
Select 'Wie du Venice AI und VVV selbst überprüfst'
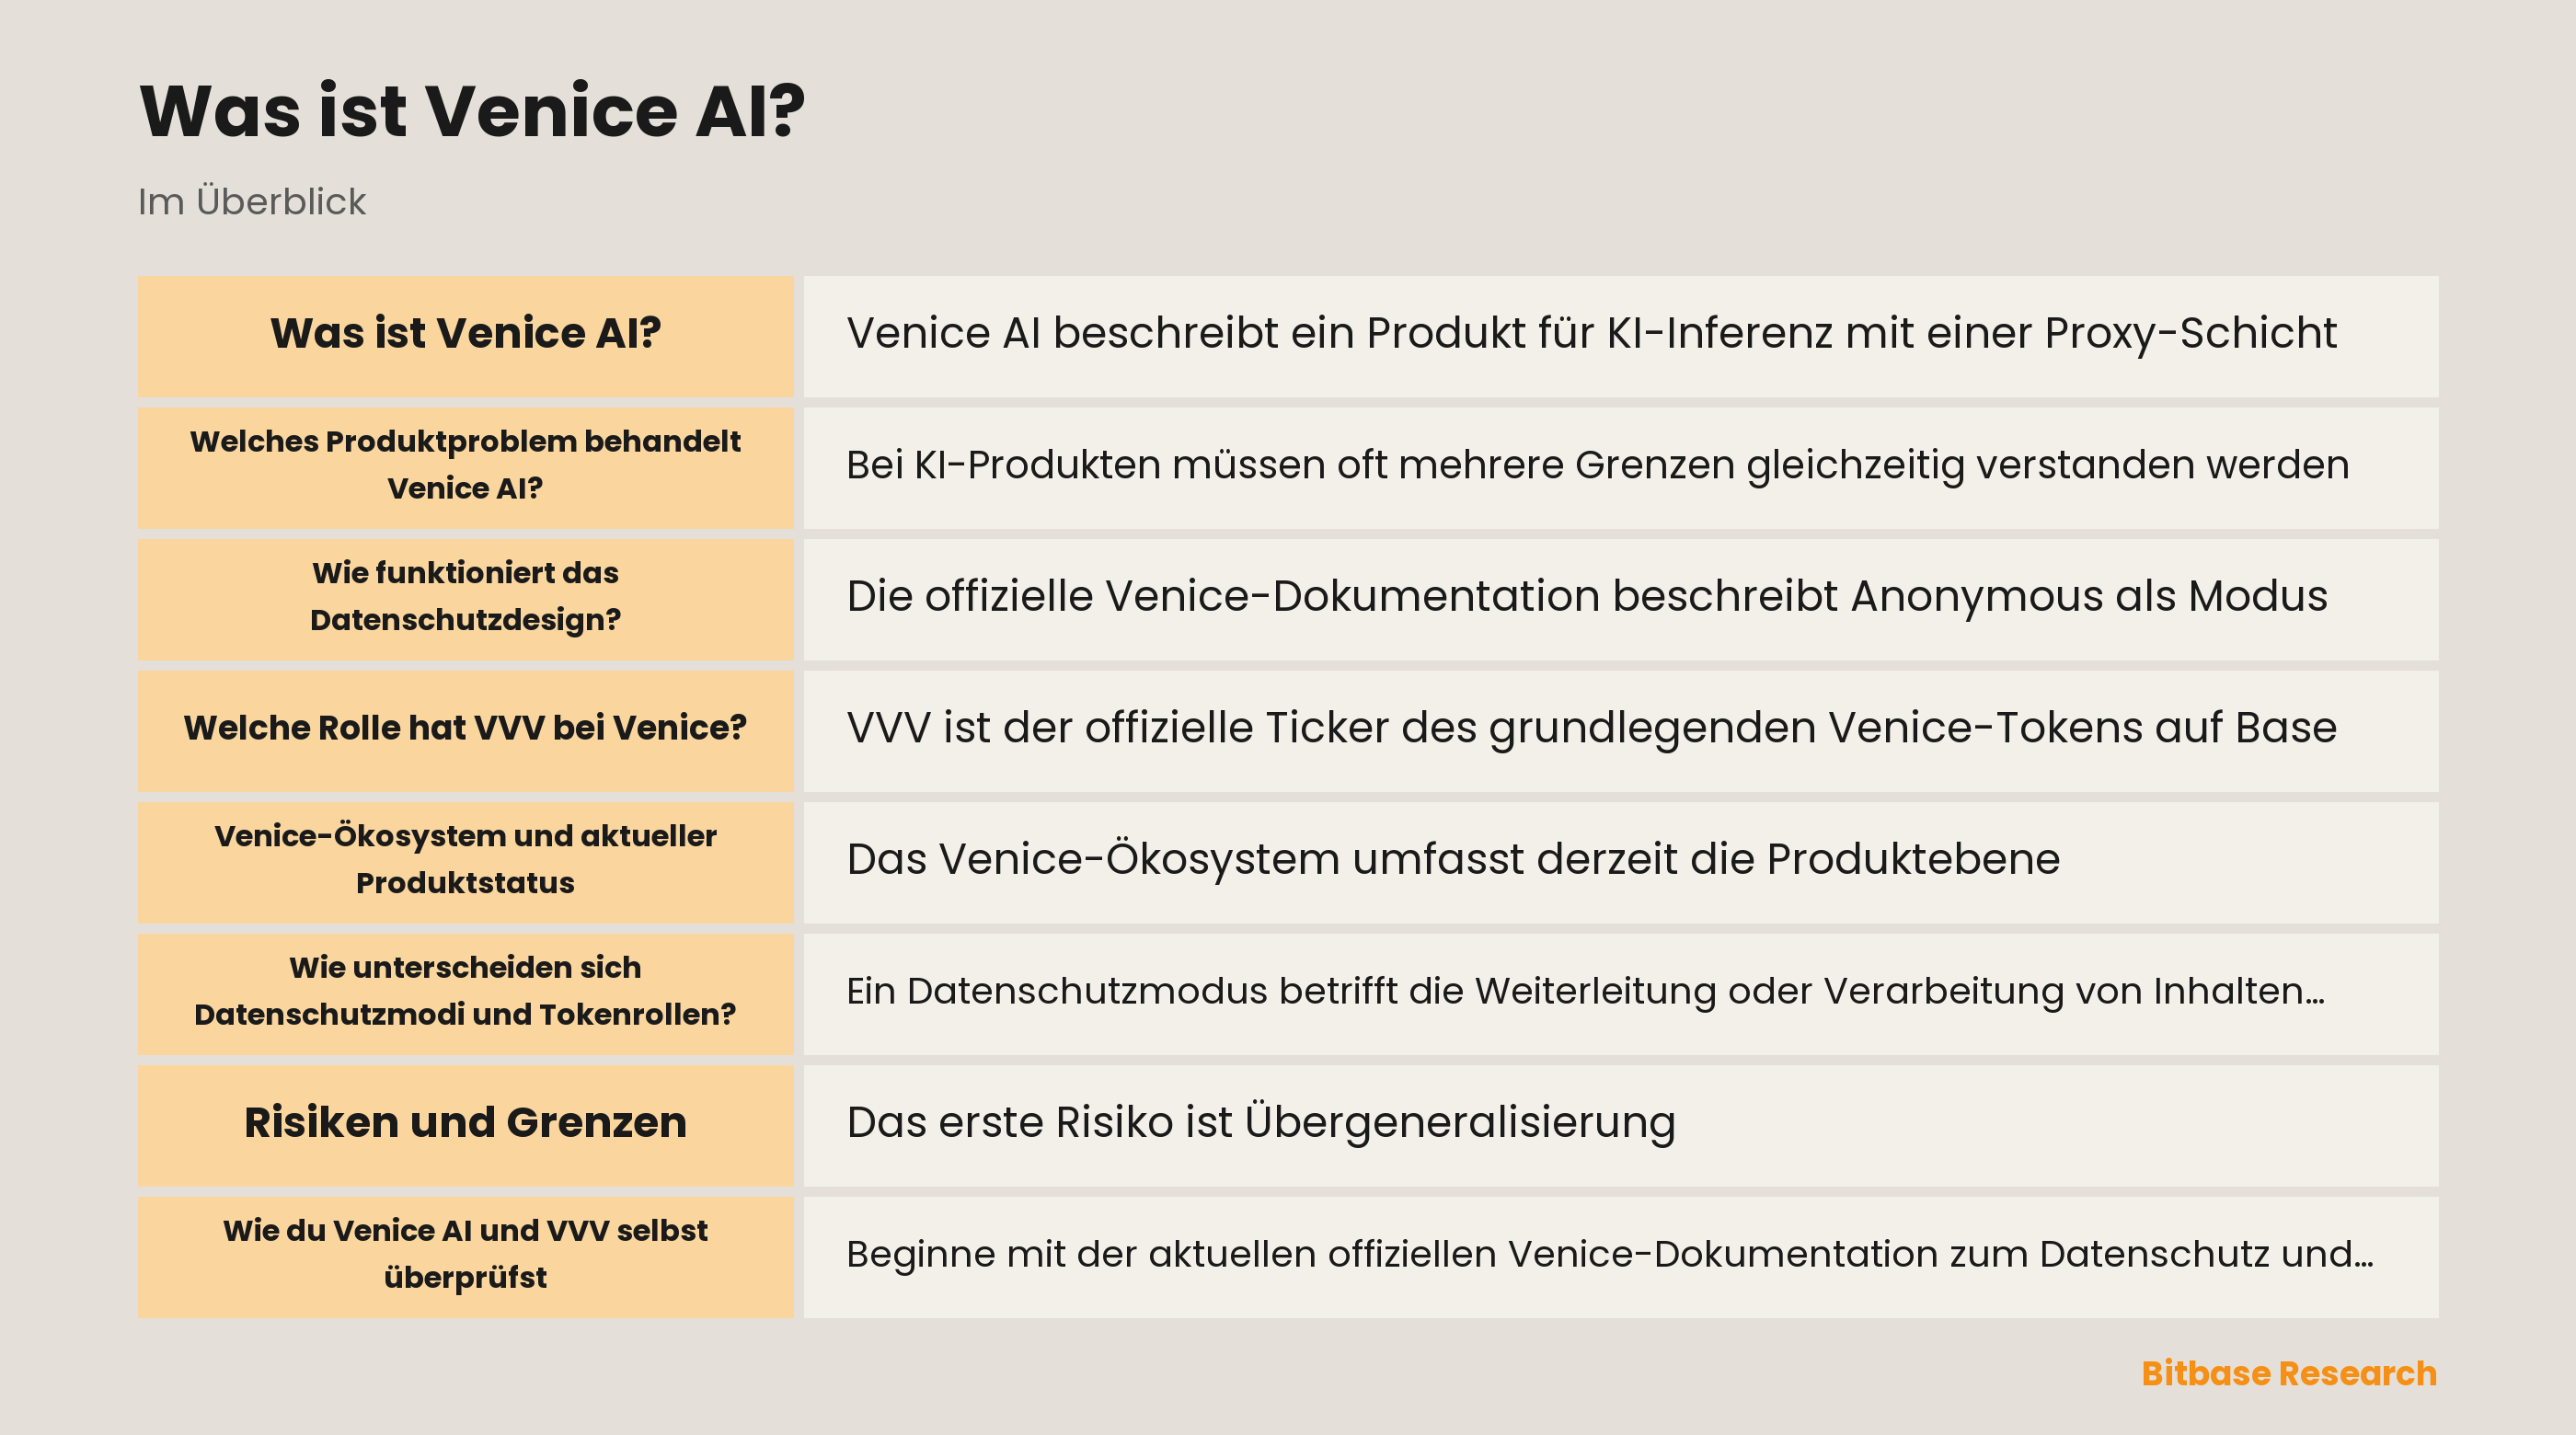[x=465, y=1257]
